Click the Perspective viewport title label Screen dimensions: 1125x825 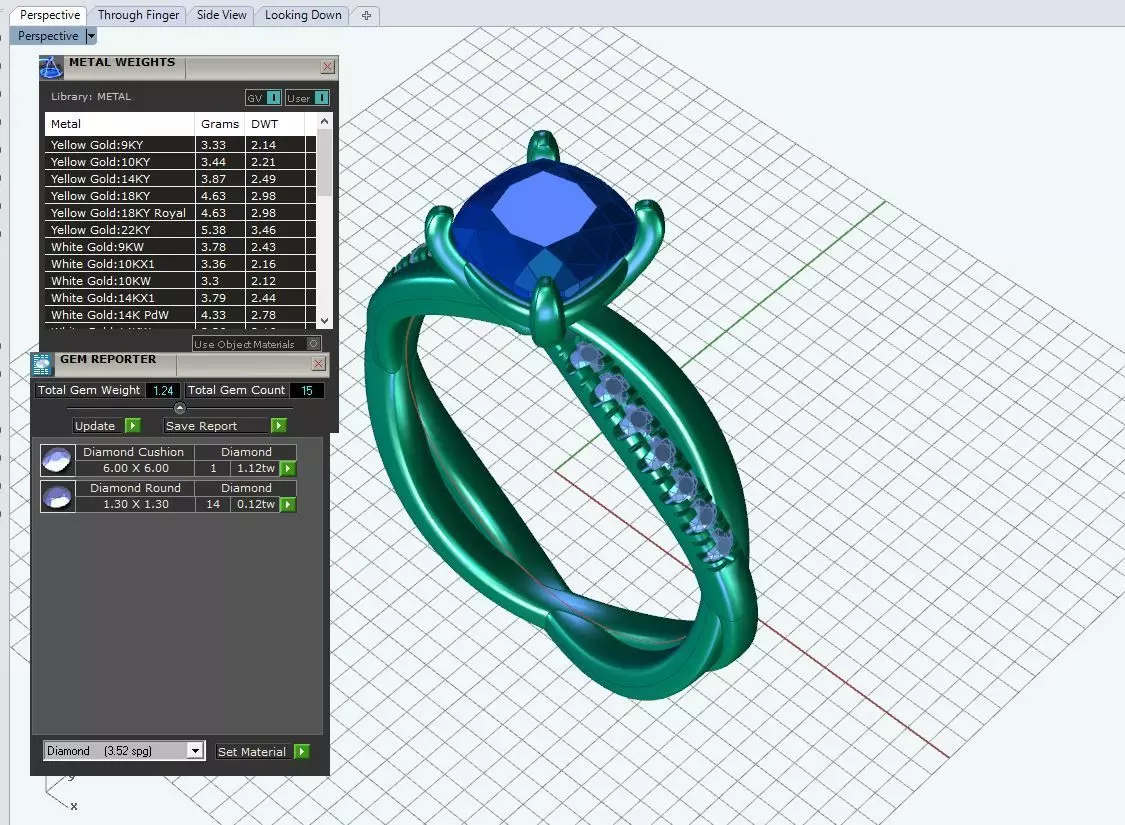(47, 36)
